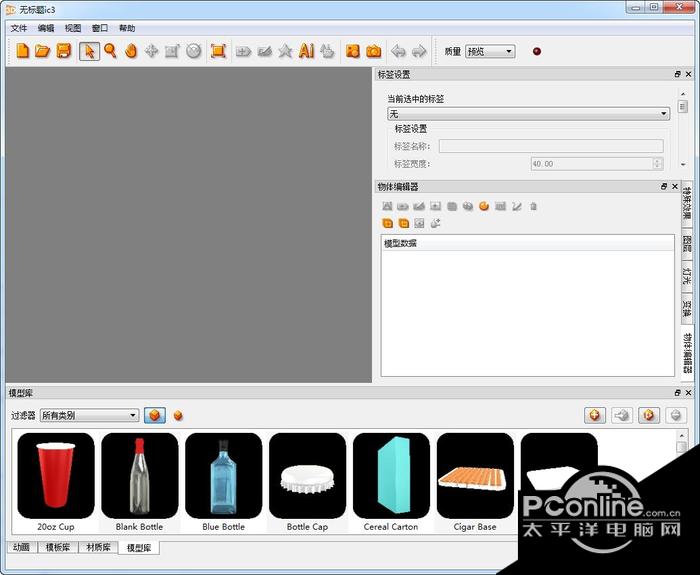Activate the arrow selection tool
The width and height of the screenshot is (700, 575).
[89, 51]
